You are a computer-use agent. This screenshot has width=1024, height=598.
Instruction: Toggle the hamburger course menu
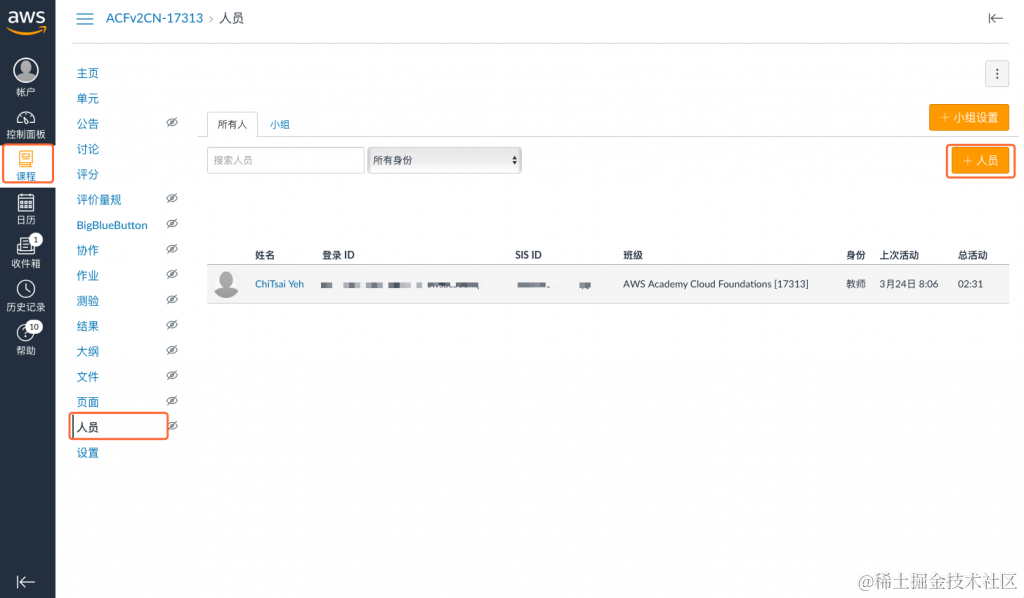85,19
